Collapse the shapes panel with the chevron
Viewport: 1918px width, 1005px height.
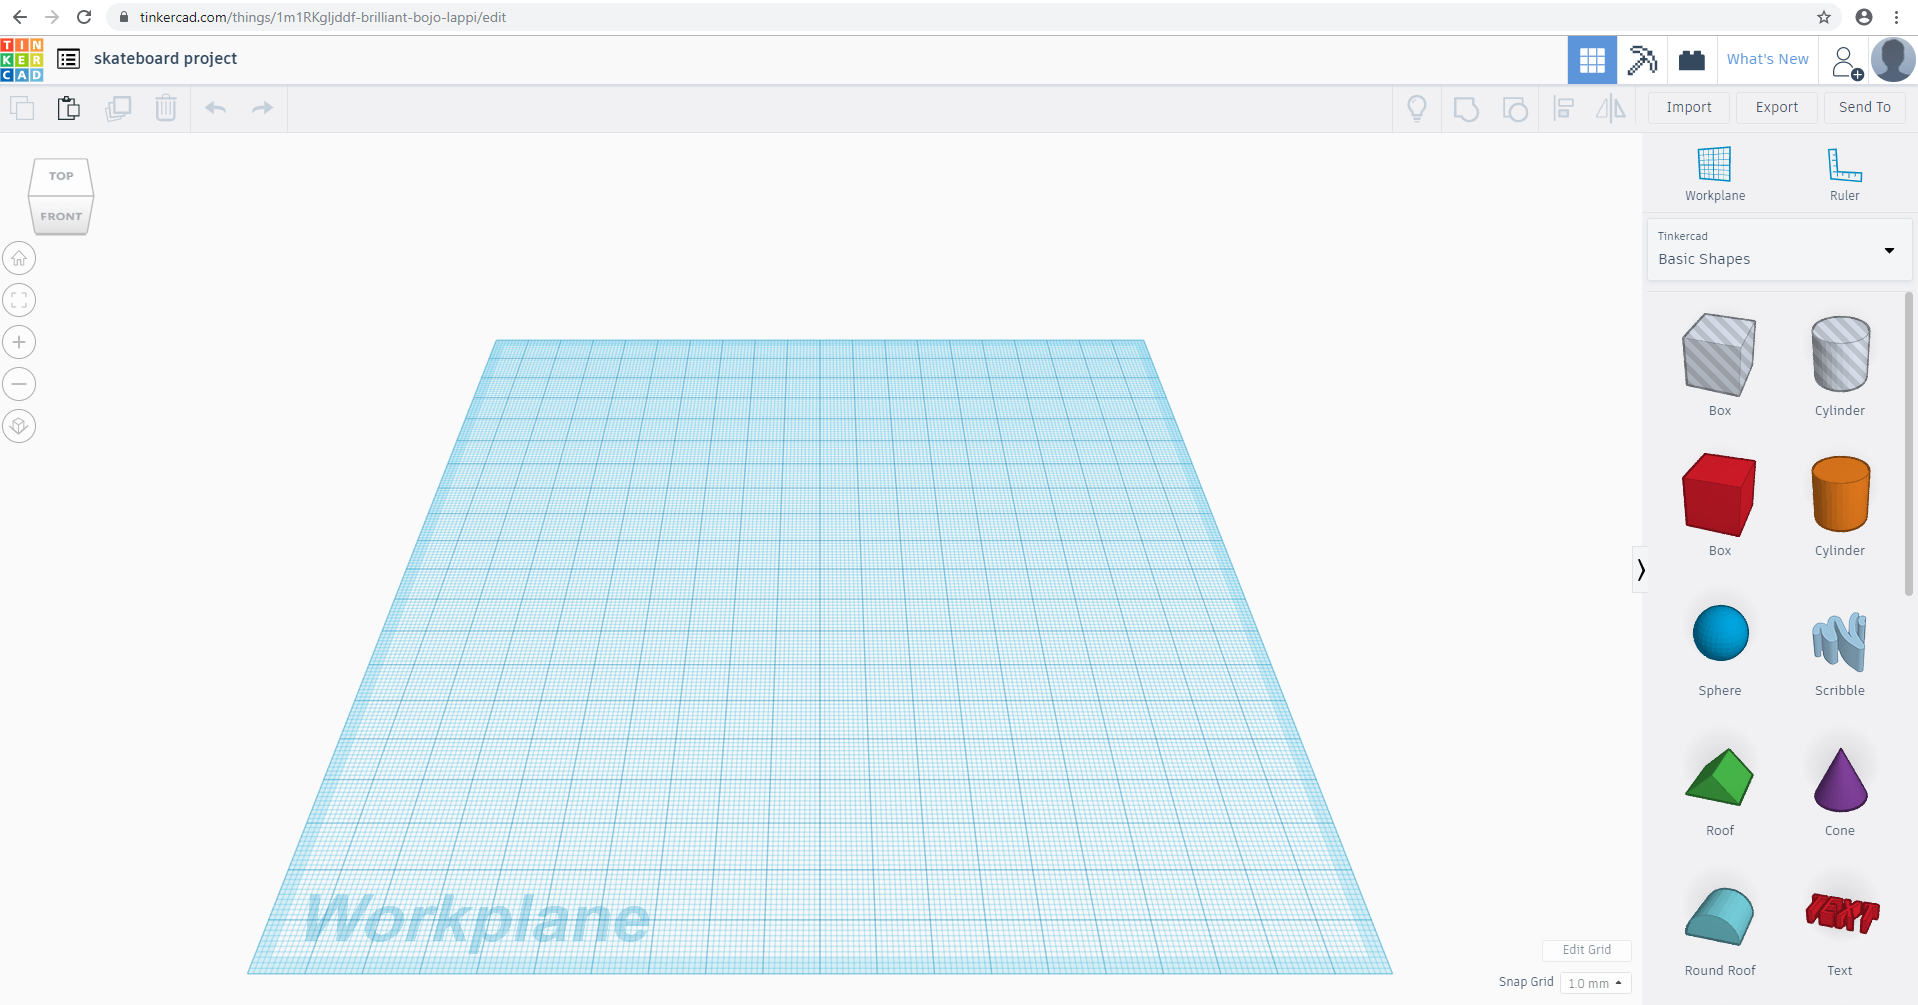point(1640,570)
